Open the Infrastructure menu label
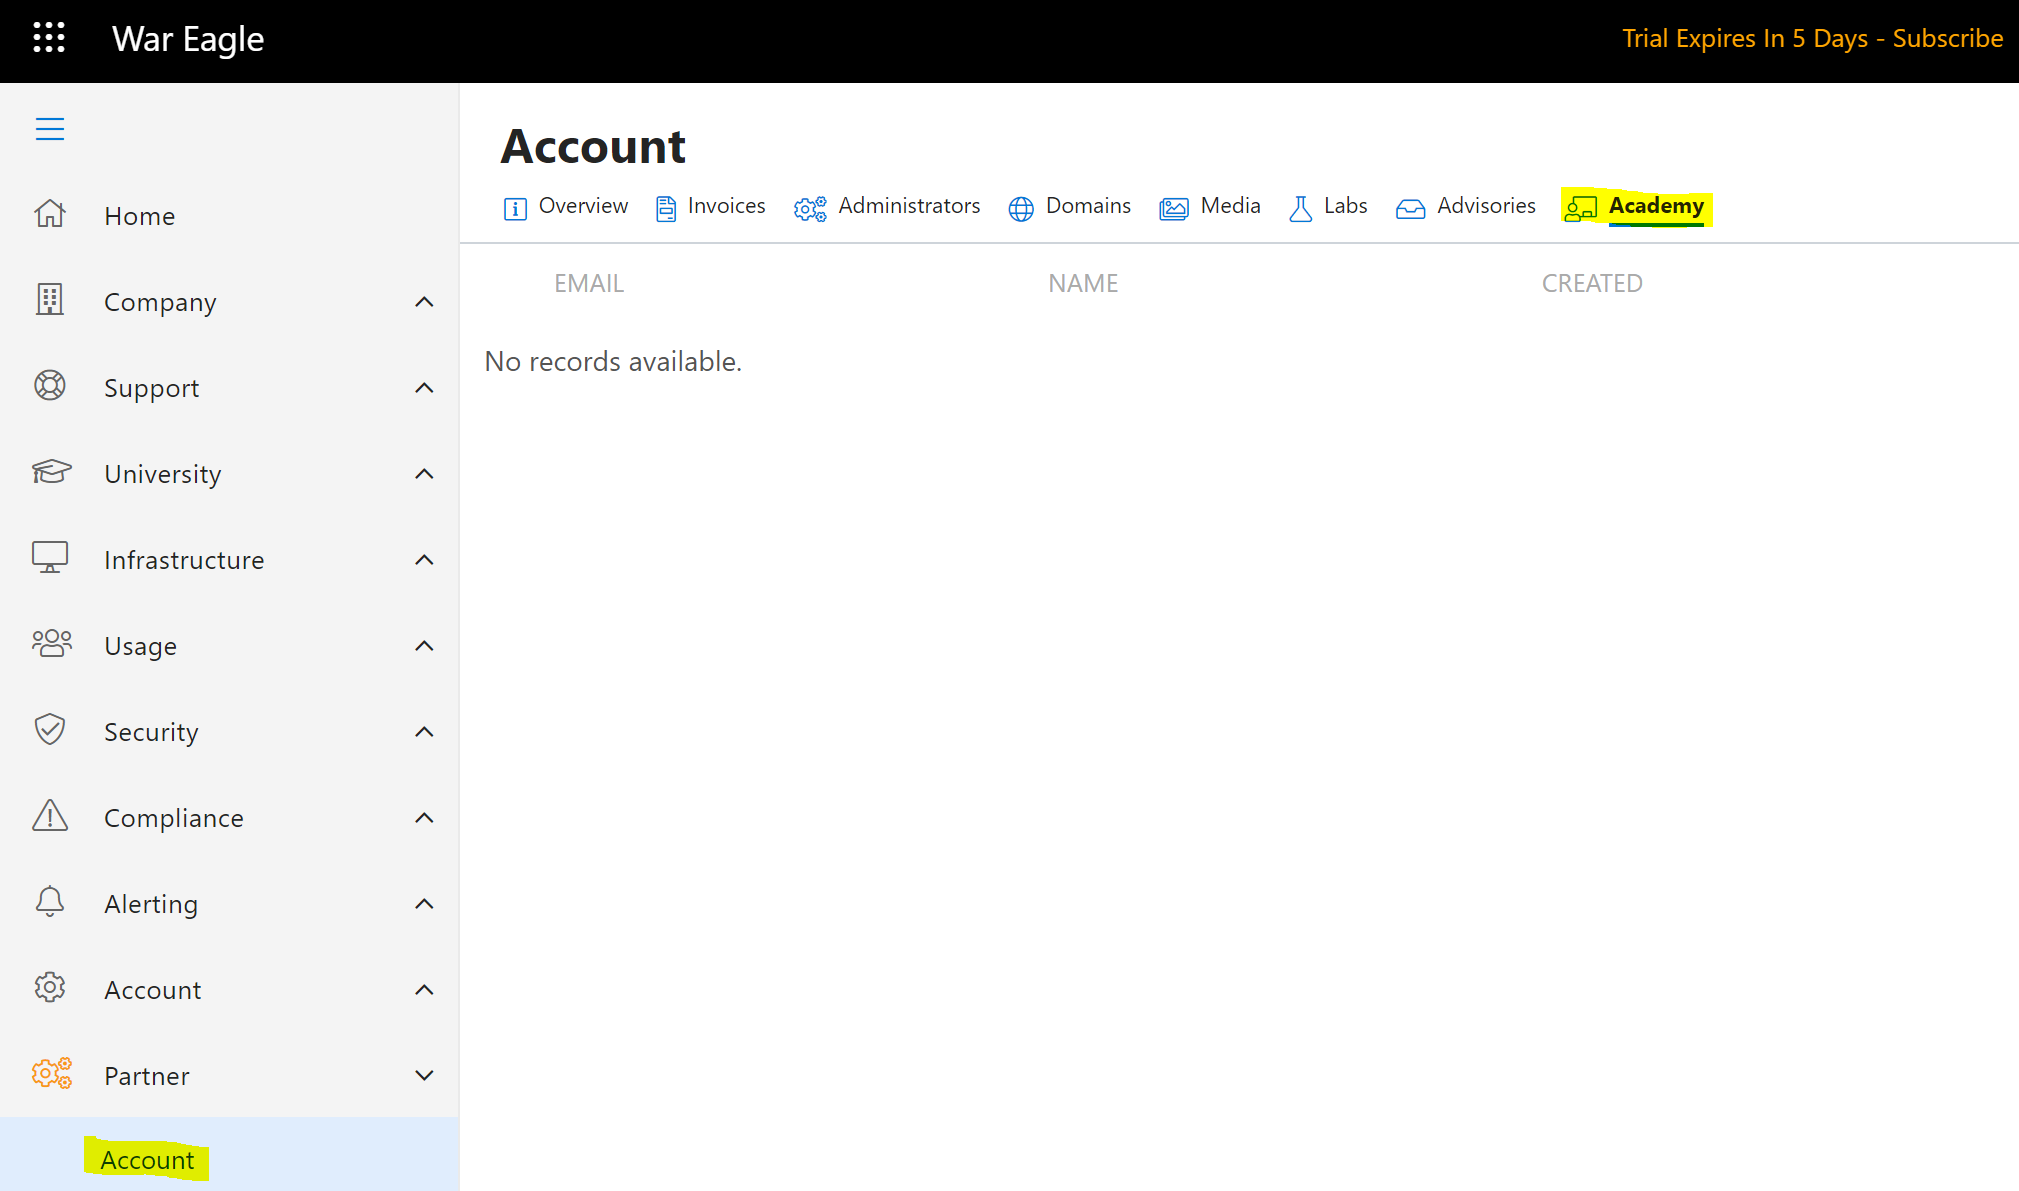This screenshot has height=1191, width=2019. tap(184, 560)
